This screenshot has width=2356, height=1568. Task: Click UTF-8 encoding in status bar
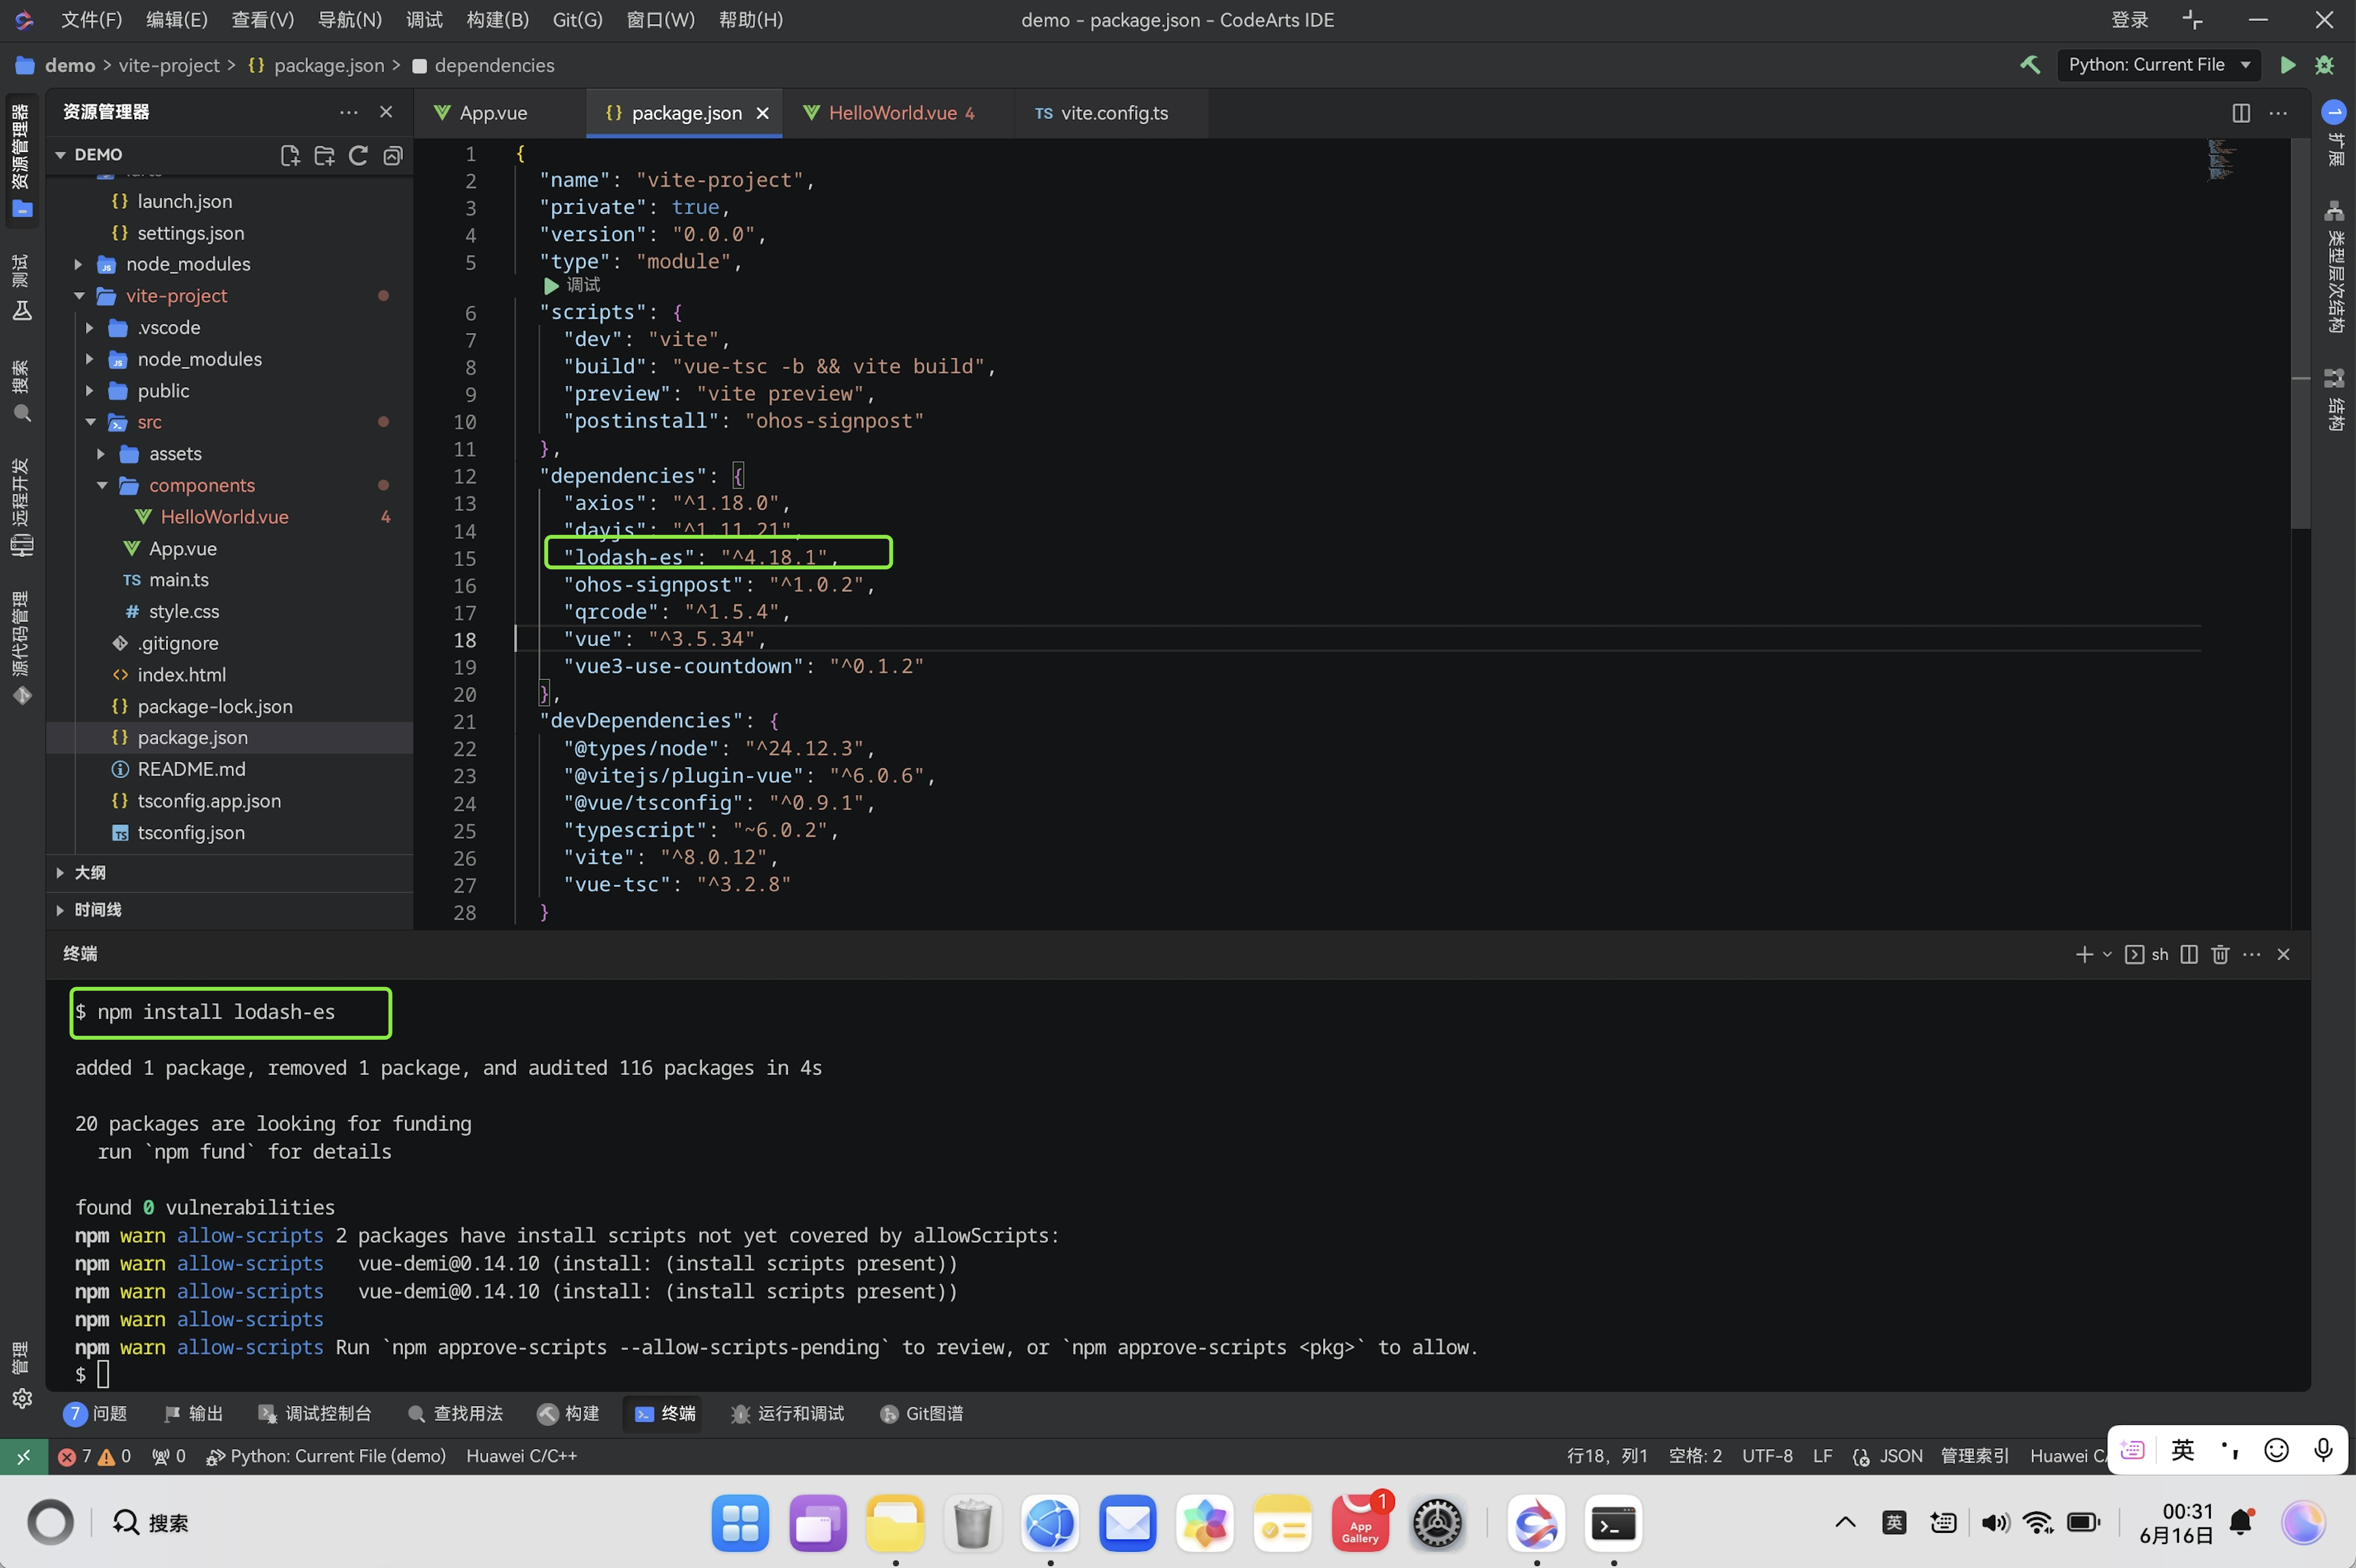click(1767, 1456)
